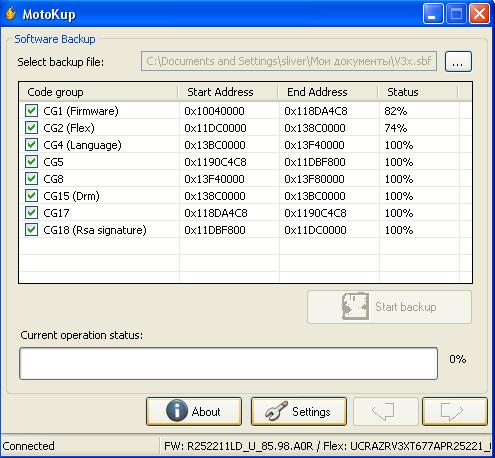495x458 pixels.
Task: Select the CG18 (Rsa signature) row label
Action: coord(95,230)
